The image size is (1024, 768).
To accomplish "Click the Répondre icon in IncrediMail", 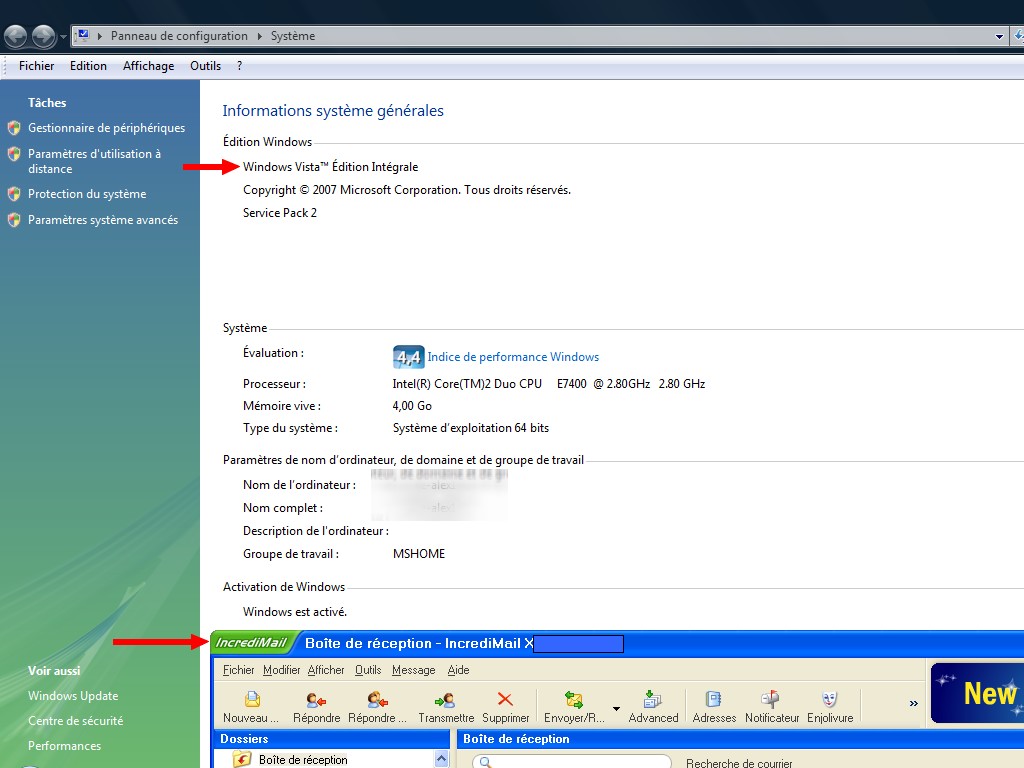I will [316, 701].
